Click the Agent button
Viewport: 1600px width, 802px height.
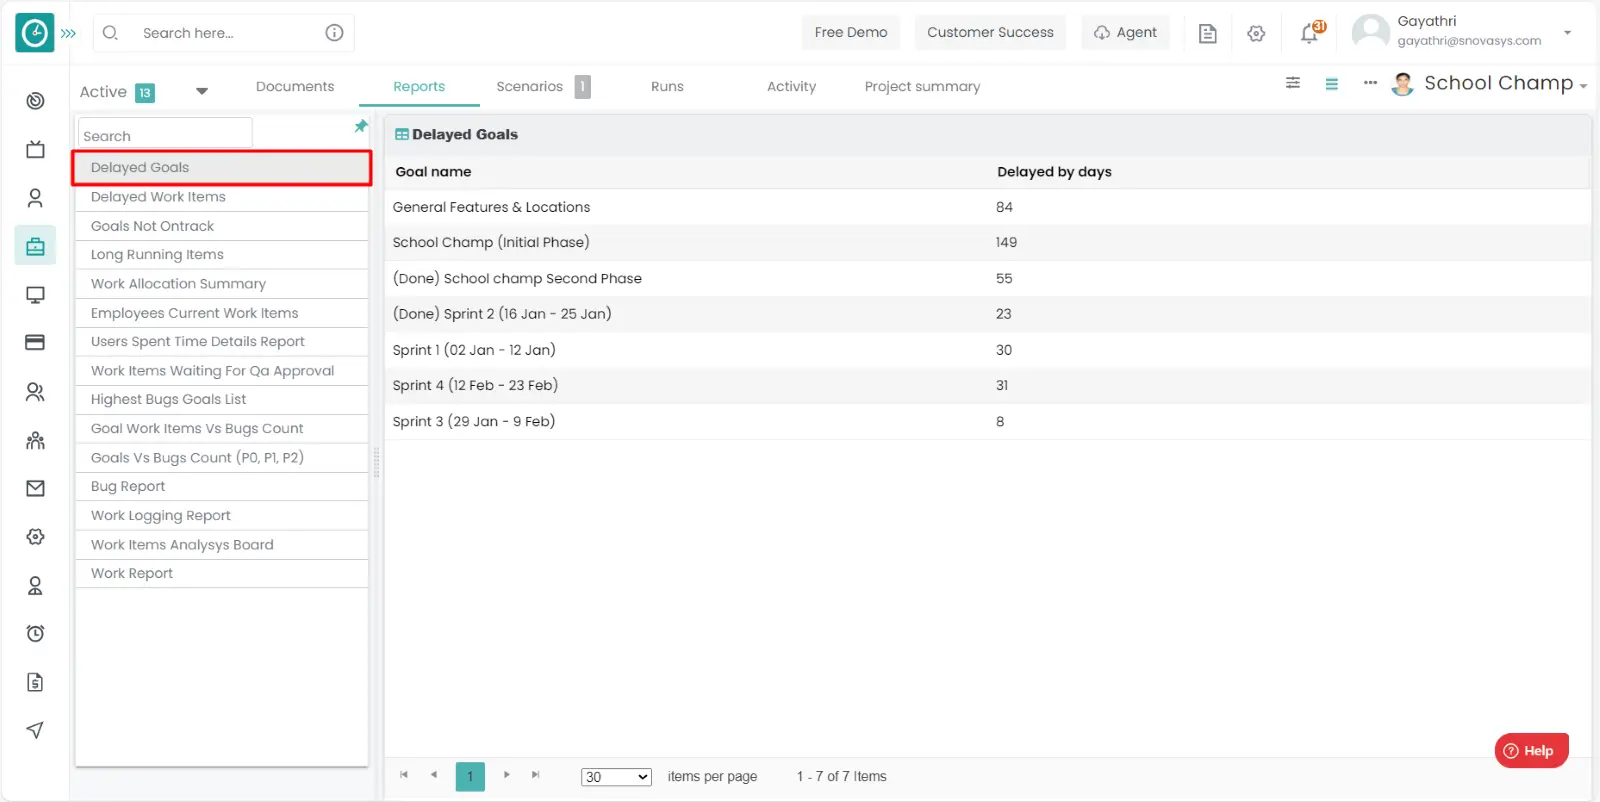(x=1125, y=32)
